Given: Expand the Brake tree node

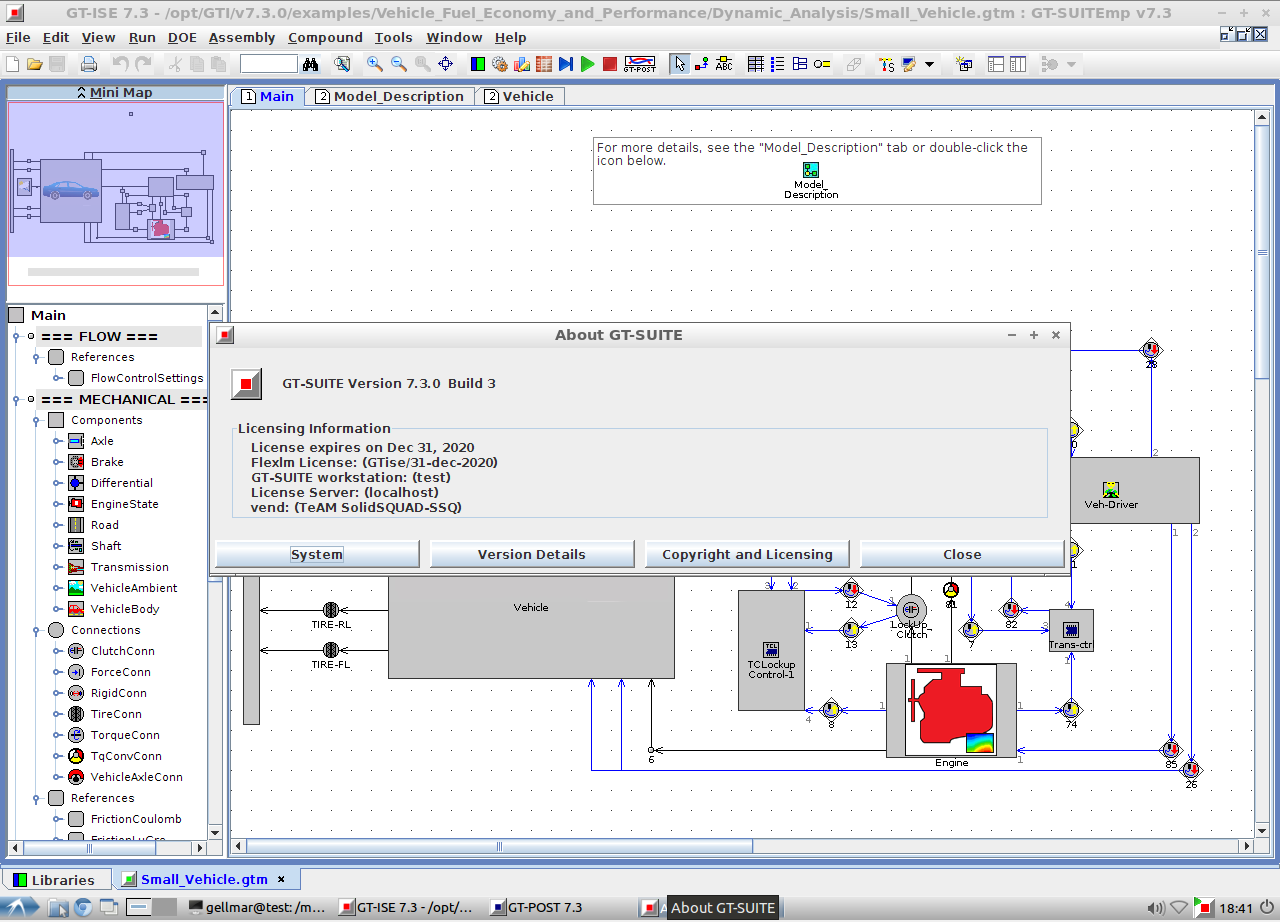Looking at the screenshot, I should [57, 462].
